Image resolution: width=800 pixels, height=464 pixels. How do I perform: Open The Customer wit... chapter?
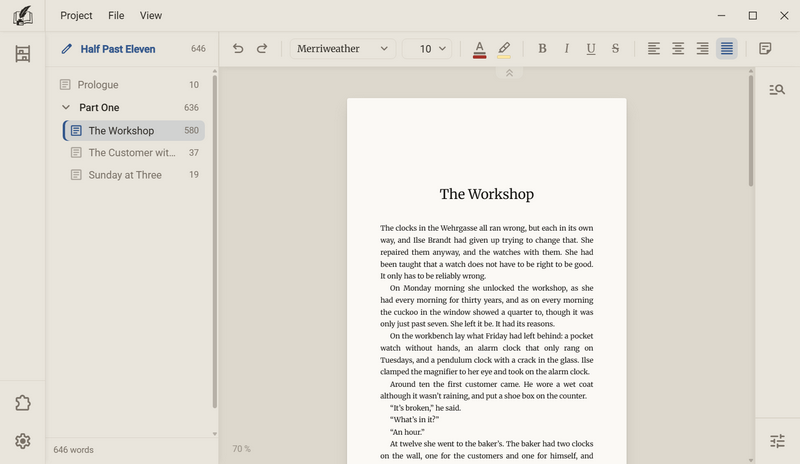coord(134,153)
